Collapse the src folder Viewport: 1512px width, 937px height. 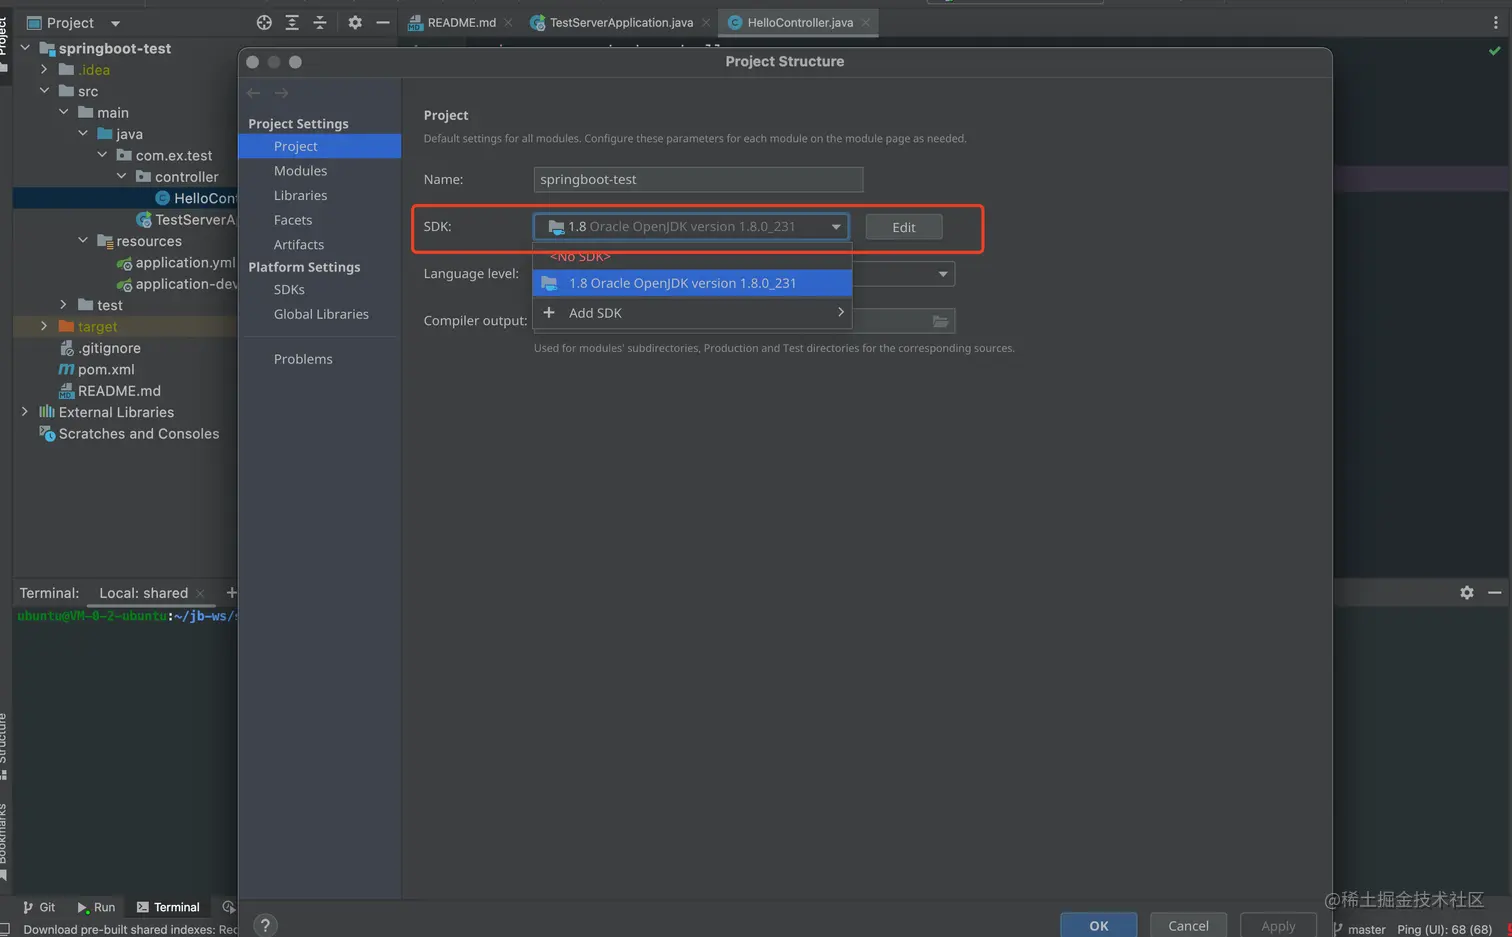44,91
